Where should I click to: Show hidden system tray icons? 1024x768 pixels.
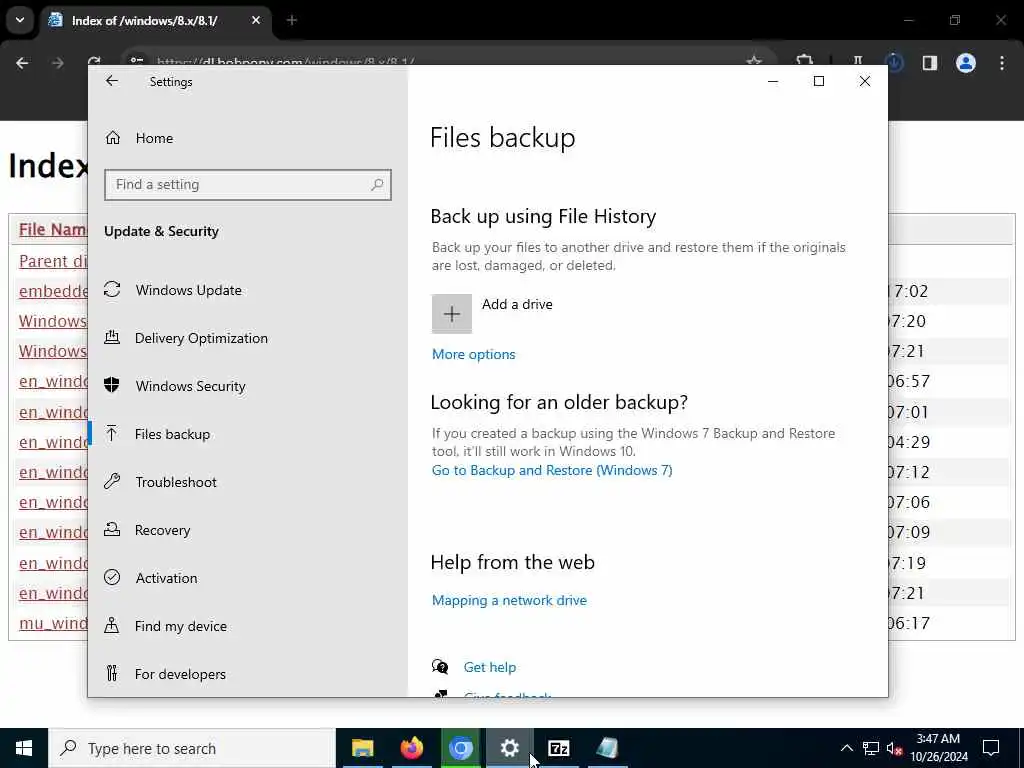point(846,748)
